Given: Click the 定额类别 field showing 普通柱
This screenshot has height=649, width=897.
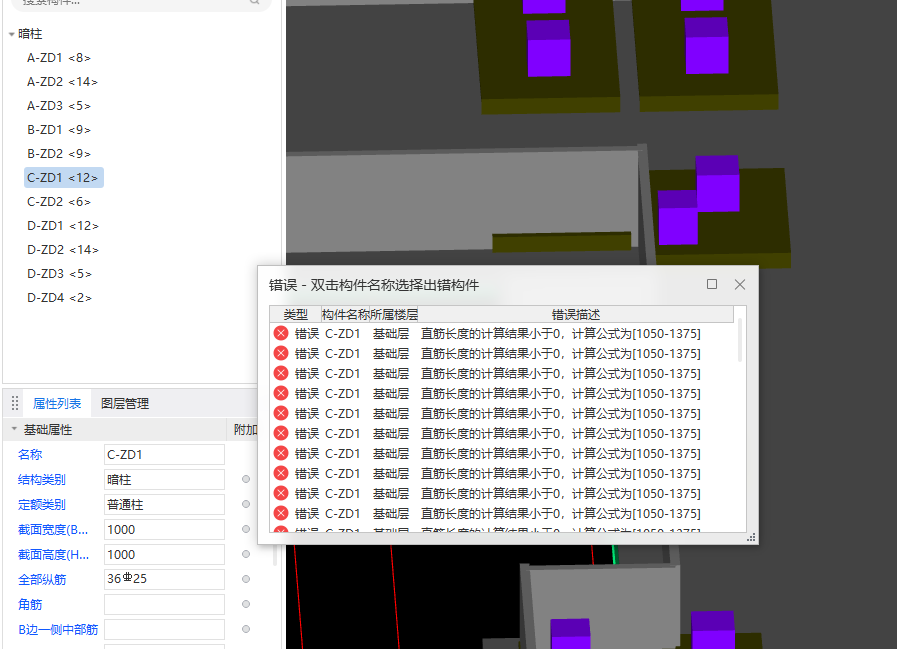Looking at the screenshot, I should (164, 505).
